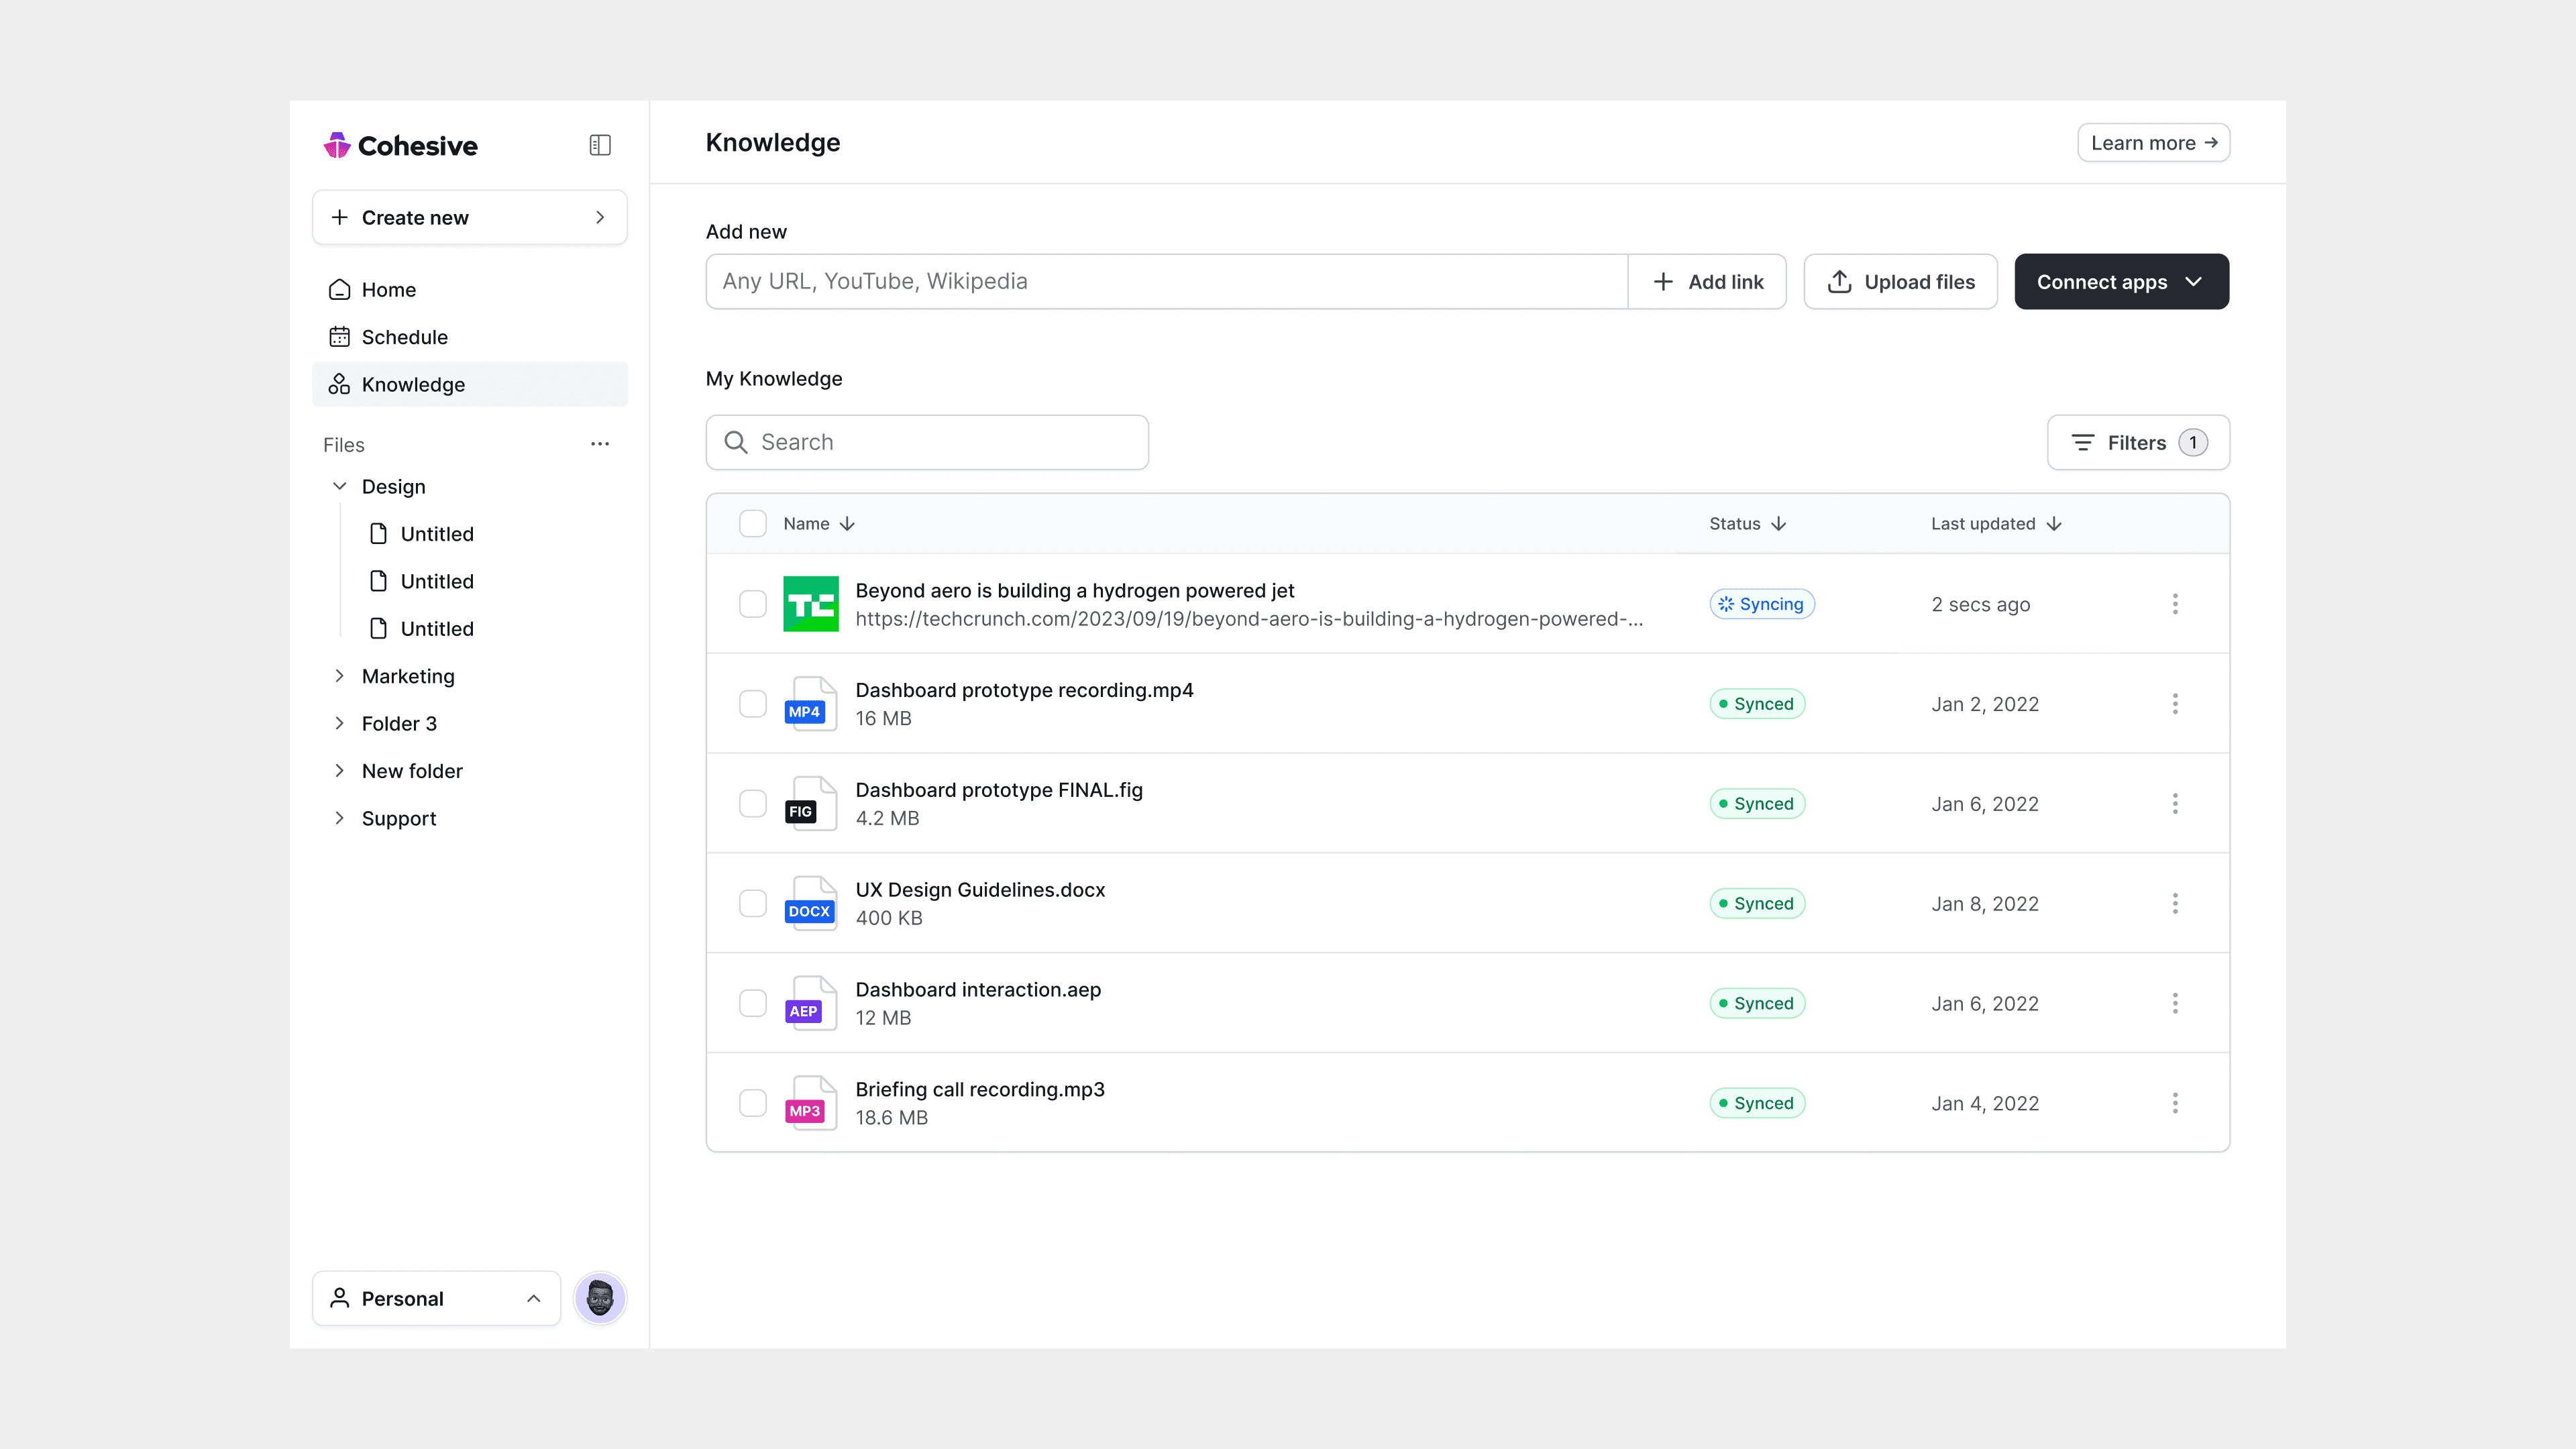Screen dimensions: 2576x1449
Task: Collapse the Design folder
Action: pyautogui.click(x=339, y=486)
